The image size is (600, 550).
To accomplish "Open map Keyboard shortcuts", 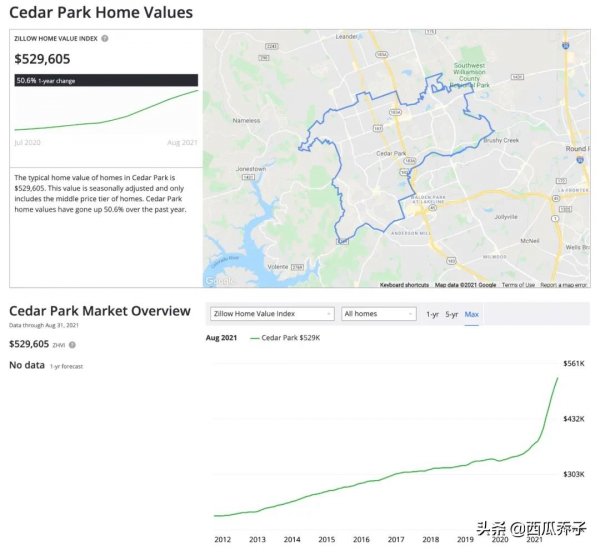I will 404,285.
